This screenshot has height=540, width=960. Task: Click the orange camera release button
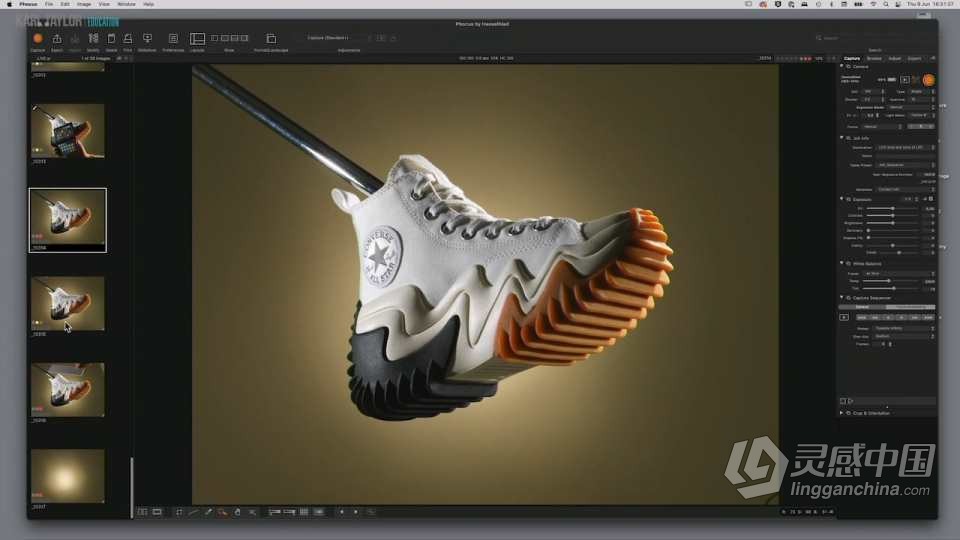928,80
